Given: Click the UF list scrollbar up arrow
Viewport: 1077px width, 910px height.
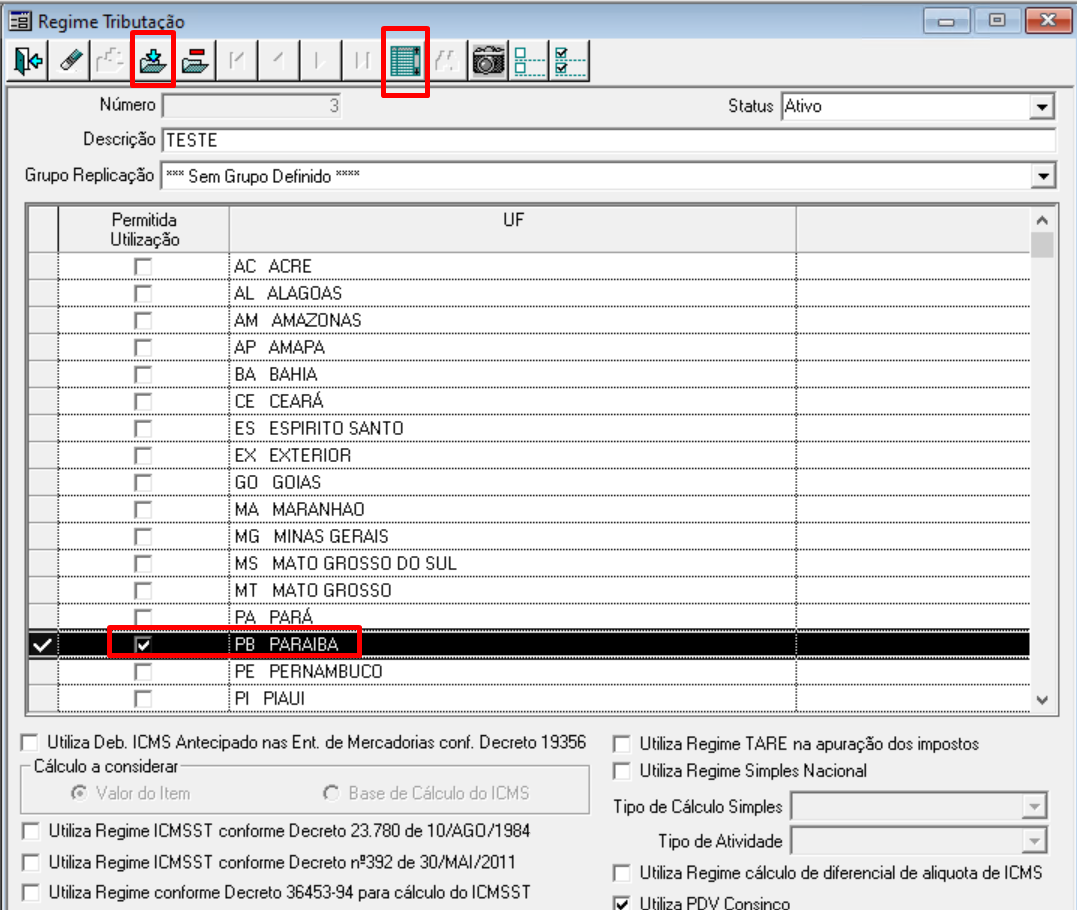Looking at the screenshot, I should [1042, 220].
